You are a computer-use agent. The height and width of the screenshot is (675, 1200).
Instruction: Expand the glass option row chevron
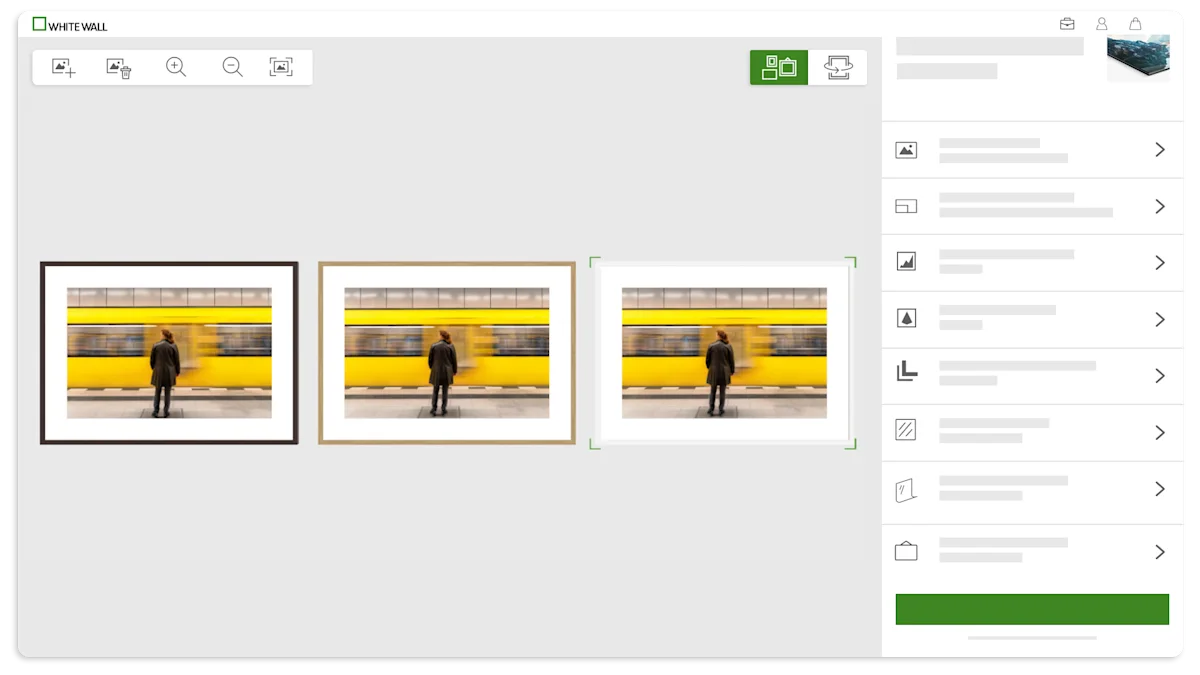1160,489
